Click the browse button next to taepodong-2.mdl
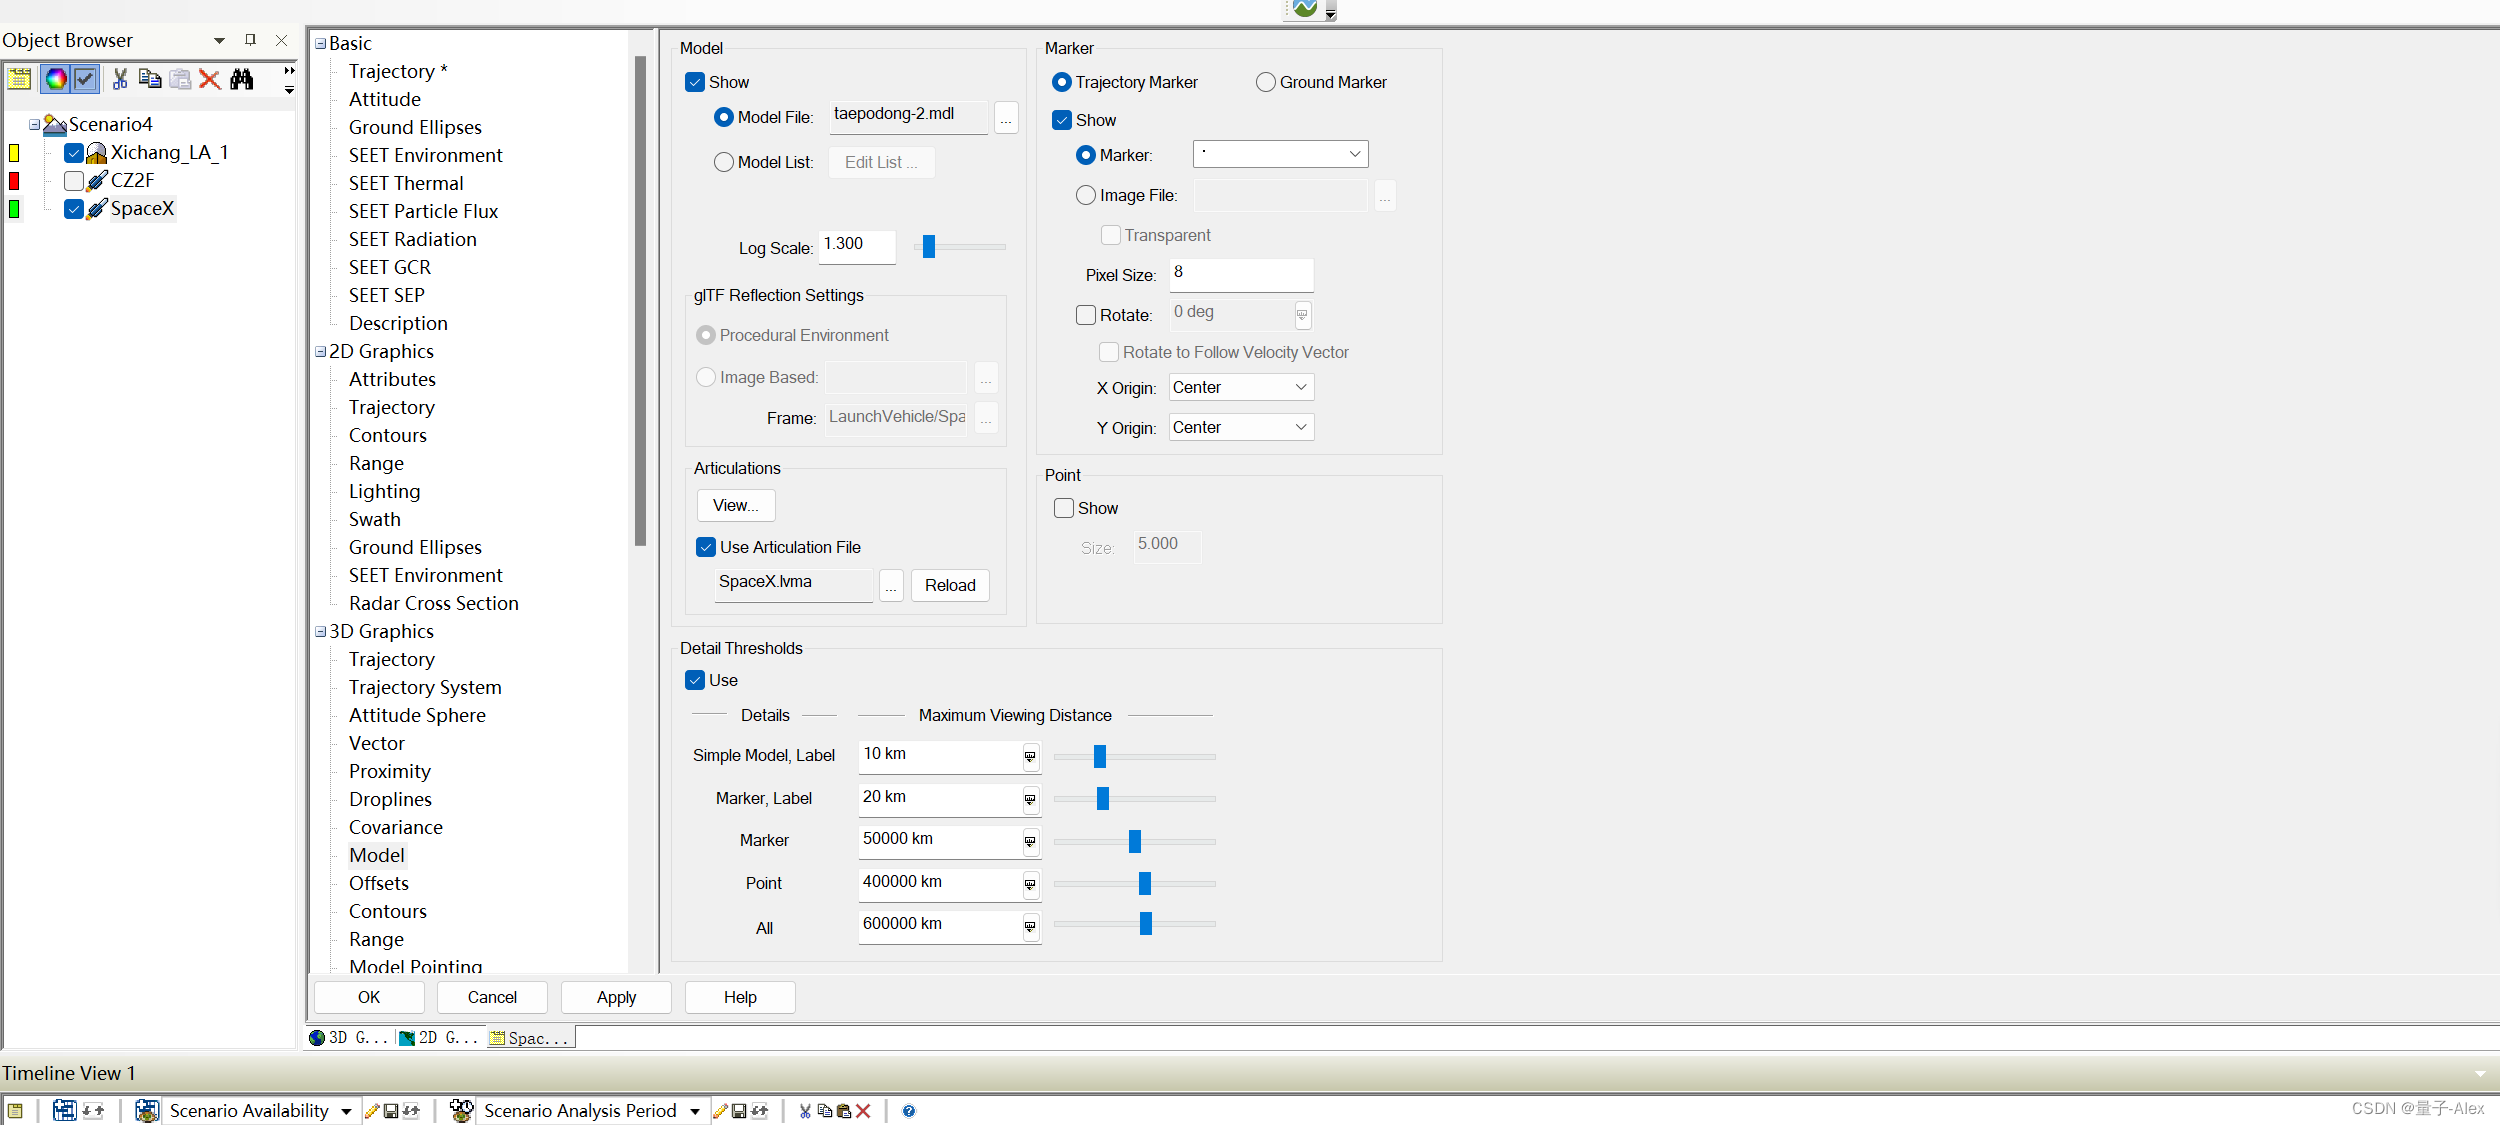Screen dimensions: 2500x1125 pyautogui.click(x=1006, y=118)
